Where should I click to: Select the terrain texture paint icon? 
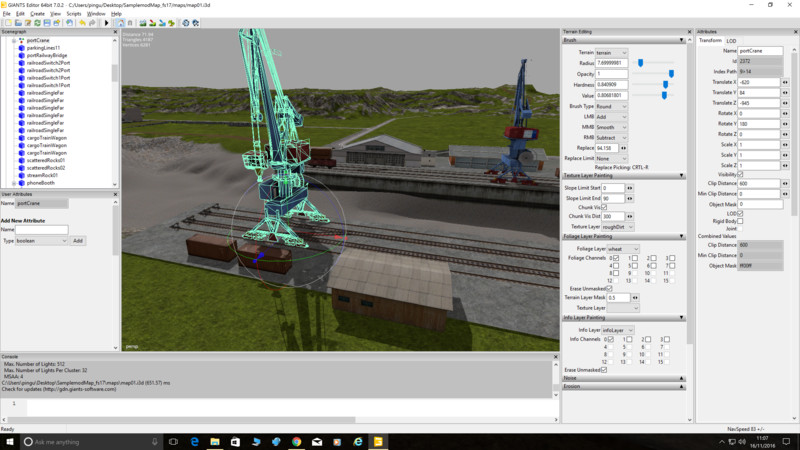(152, 23)
